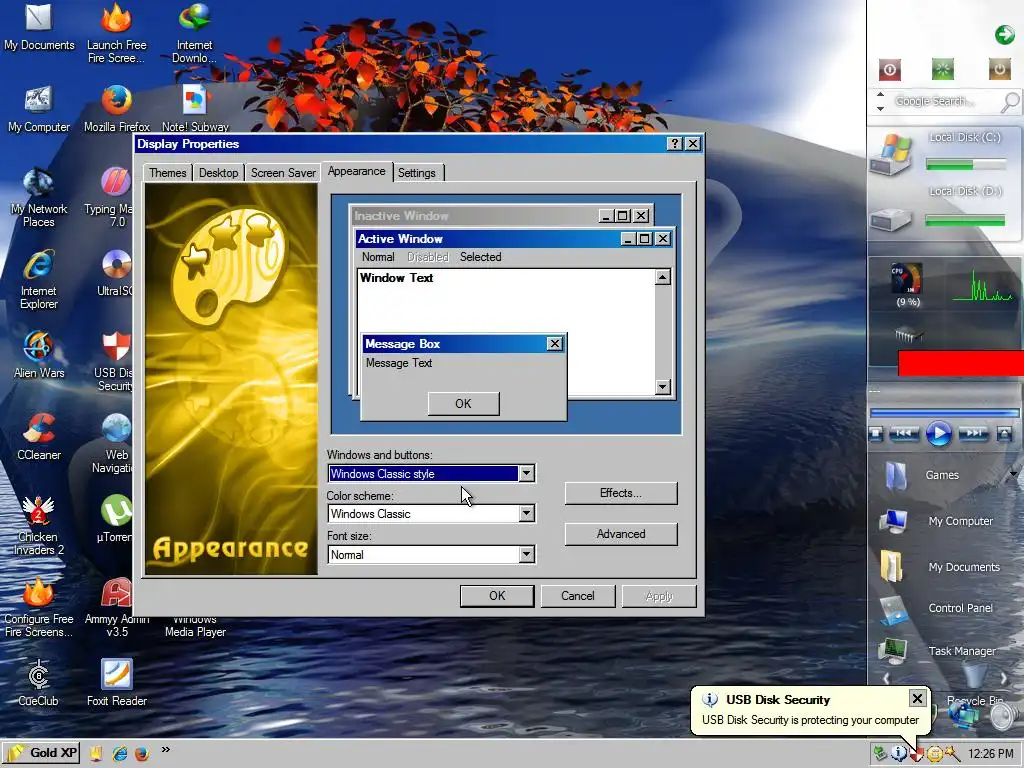The height and width of the screenshot is (768, 1024).
Task: Select the Appearance tab
Action: point(357,171)
